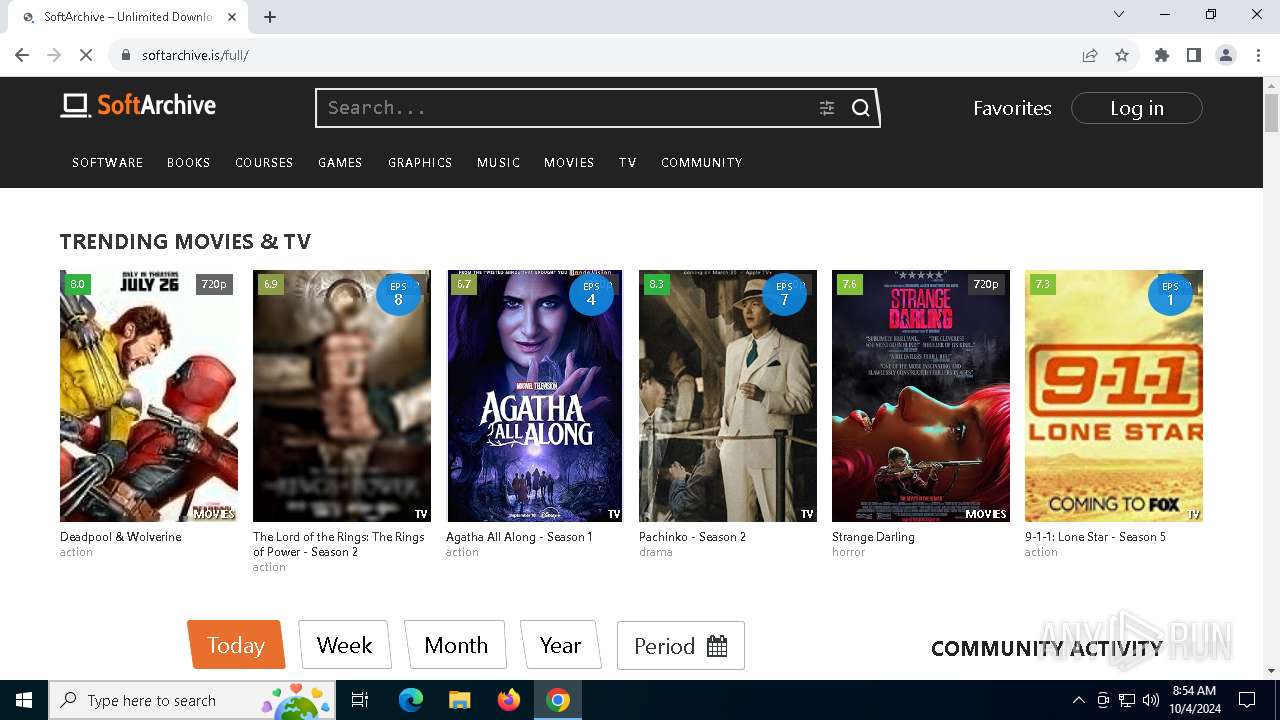Open Deadpool & Wolverine poster
The image size is (1280, 720).
coord(149,396)
